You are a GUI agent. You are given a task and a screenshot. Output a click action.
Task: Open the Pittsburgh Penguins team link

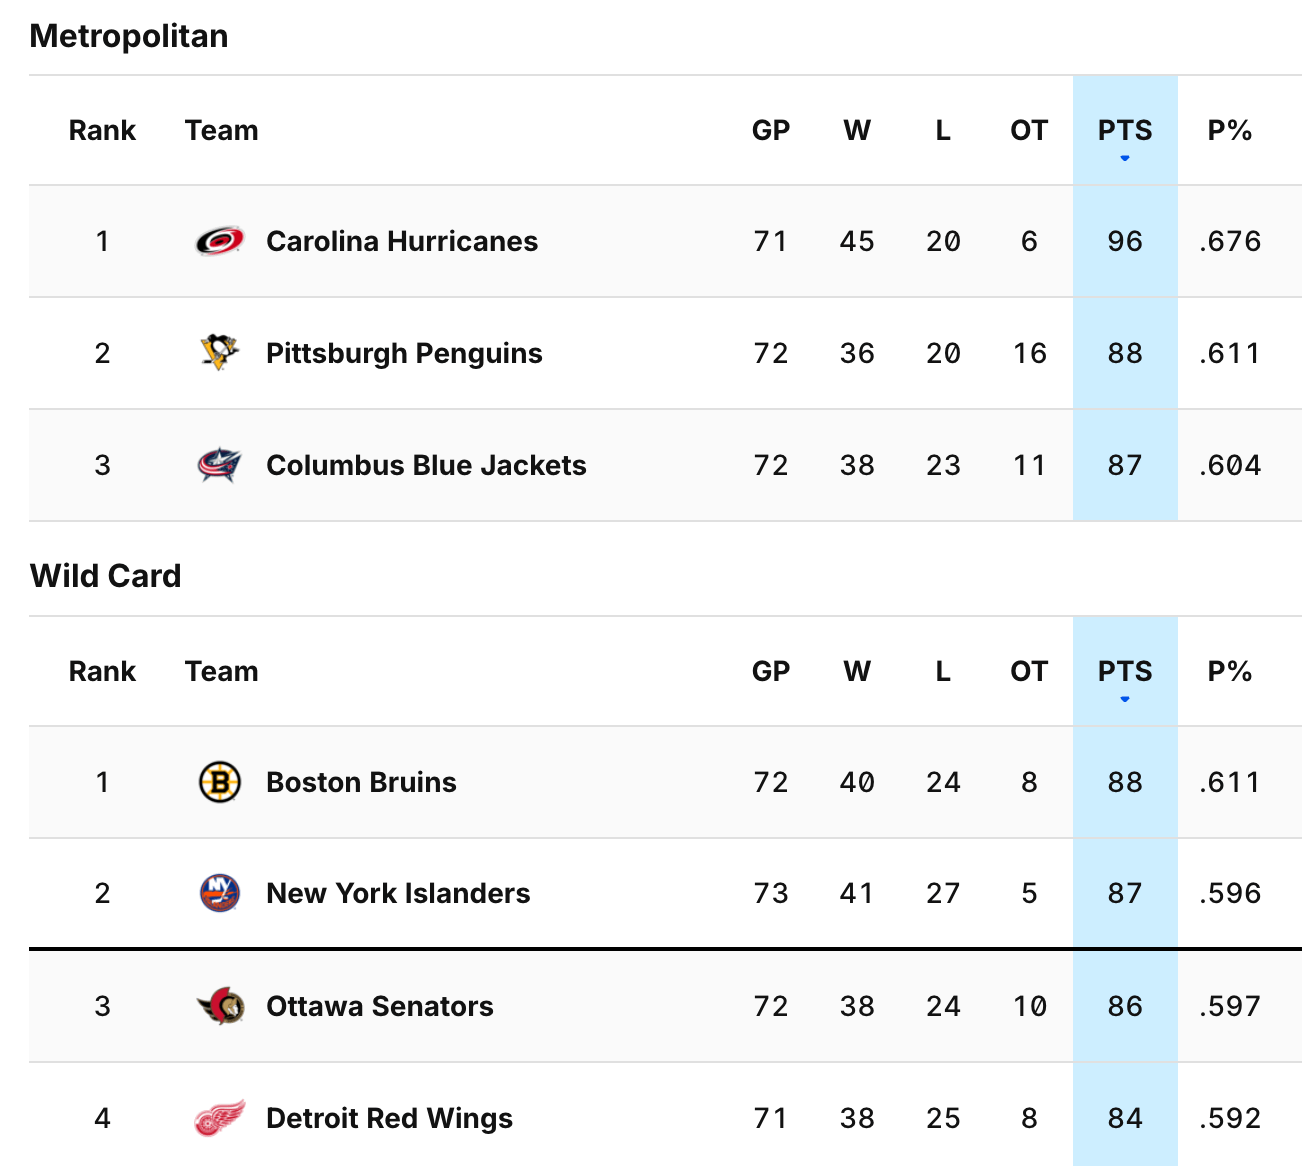tap(404, 353)
